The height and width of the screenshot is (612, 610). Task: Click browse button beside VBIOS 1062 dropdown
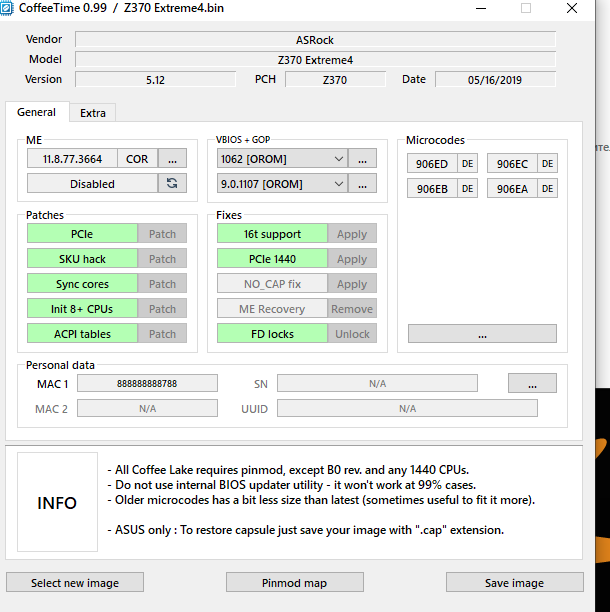362,159
